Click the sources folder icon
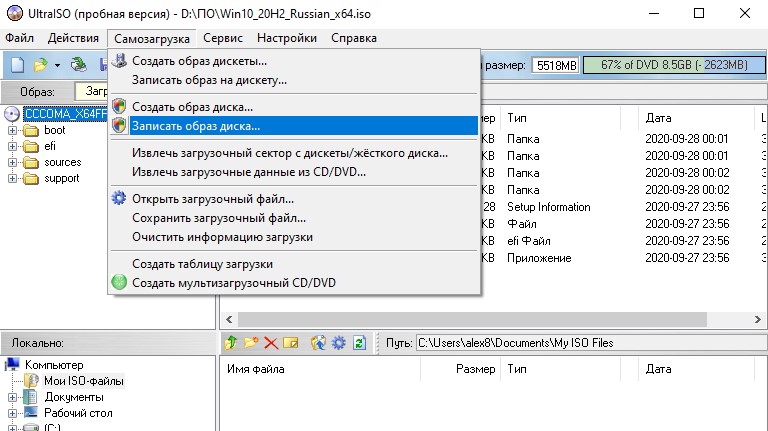The height and width of the screenshot is (431, 768). pos(31,163)
